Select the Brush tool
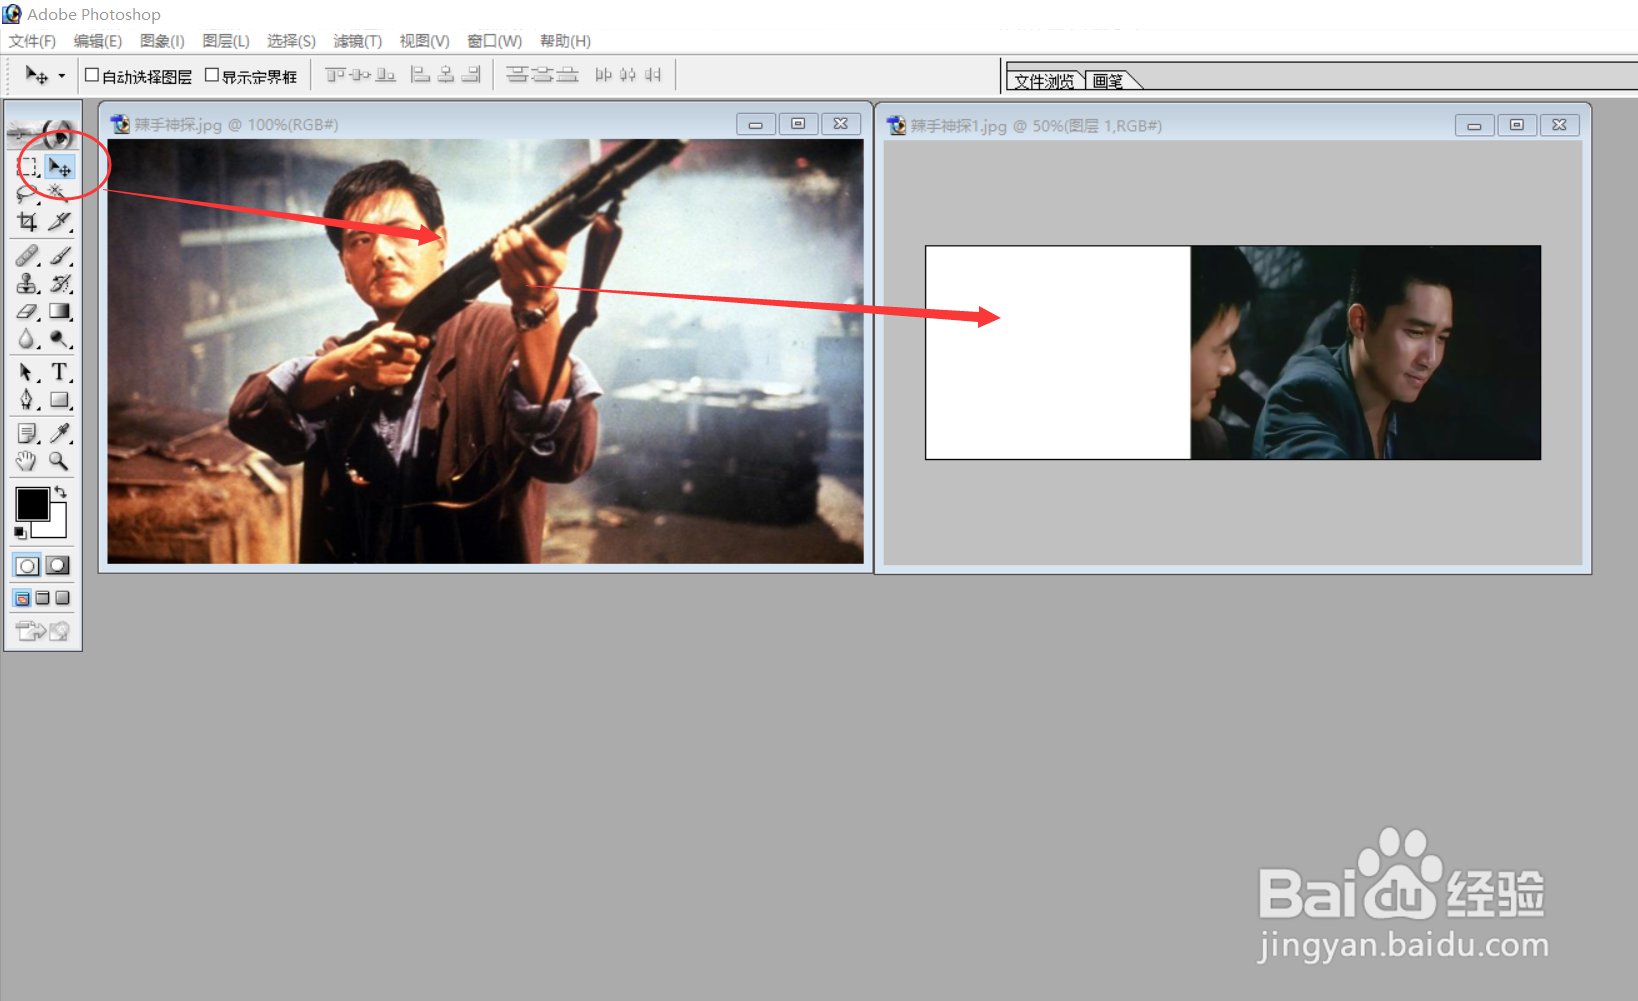 [60, 256]
